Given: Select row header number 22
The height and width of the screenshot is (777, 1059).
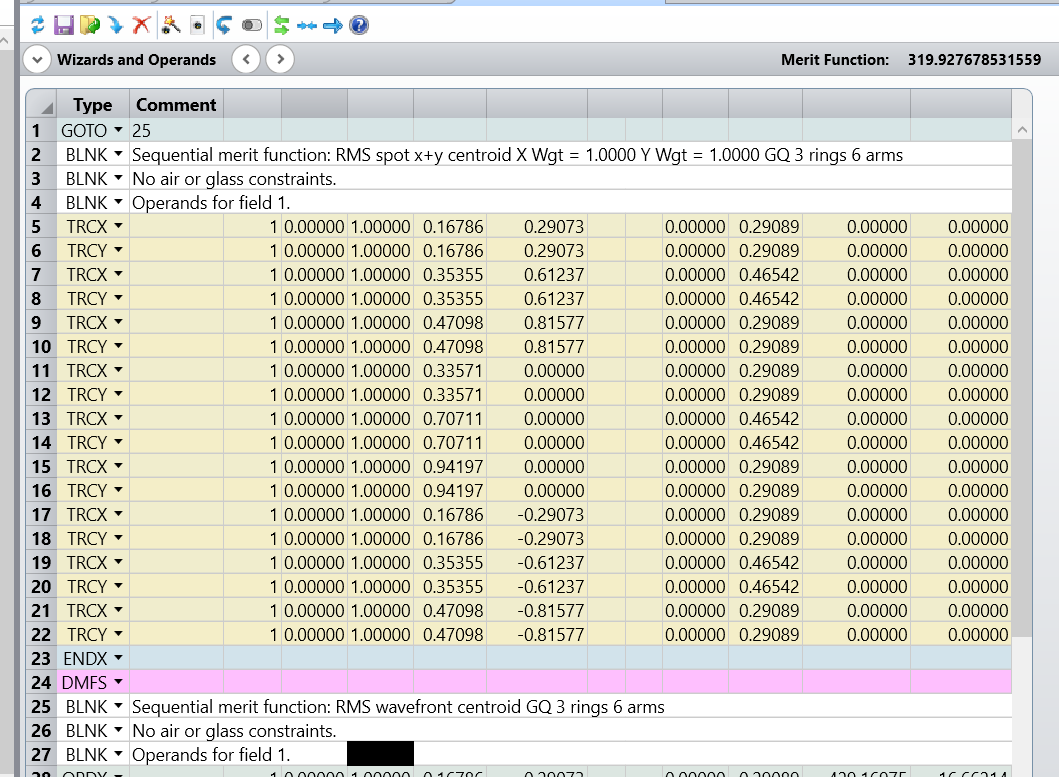Looking at the screenshot, I should pos(41,634).
